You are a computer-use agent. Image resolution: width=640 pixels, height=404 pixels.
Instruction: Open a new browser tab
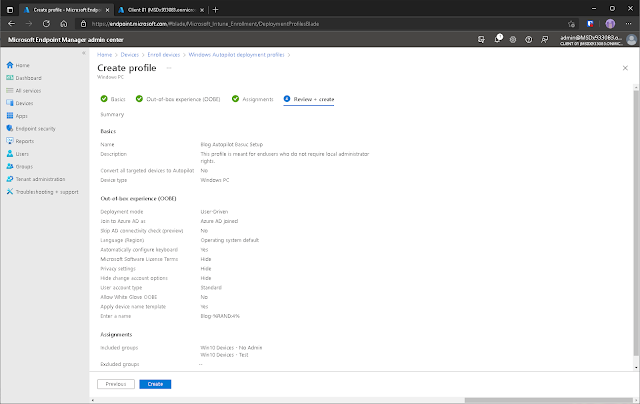[216, 10]
